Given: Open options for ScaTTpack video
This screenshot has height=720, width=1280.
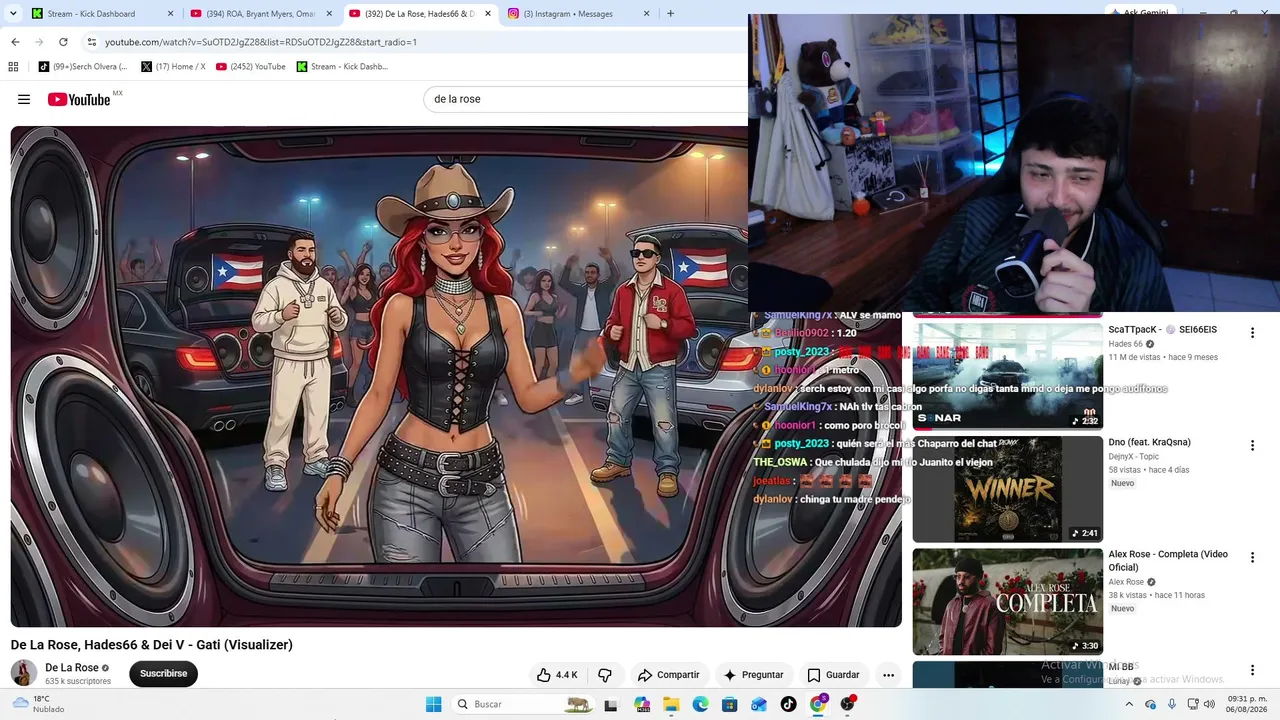Looking at the screenshot, I should point(1252,333).
